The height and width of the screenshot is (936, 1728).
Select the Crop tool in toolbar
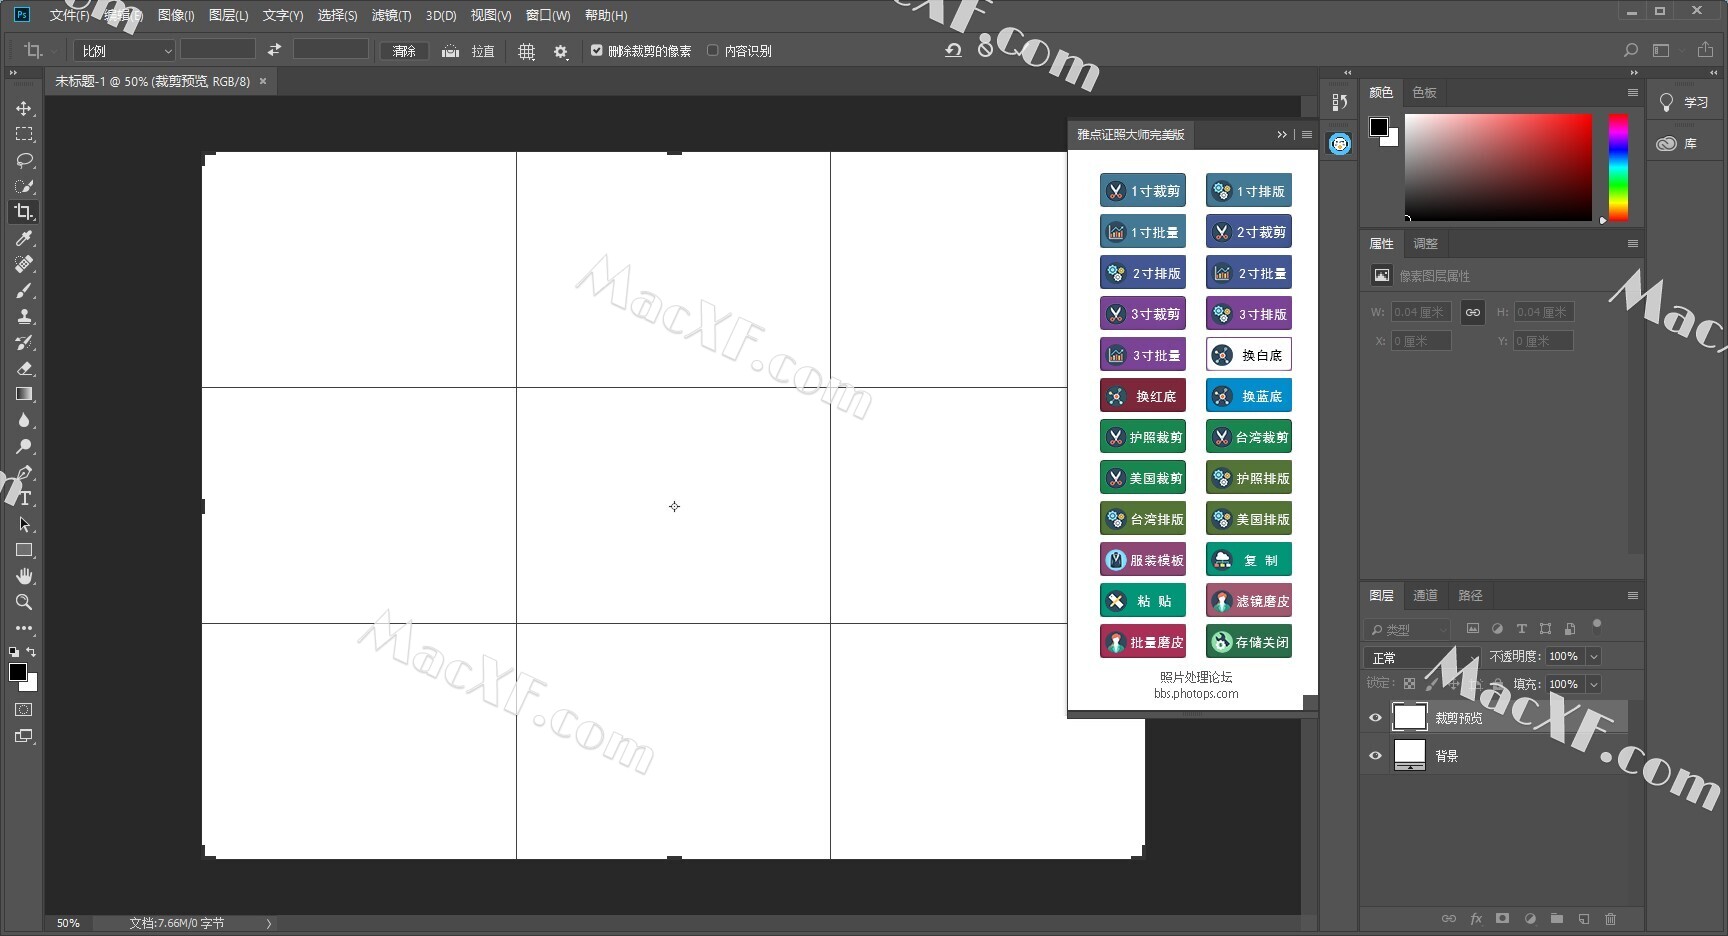click(x=24, y=212)
